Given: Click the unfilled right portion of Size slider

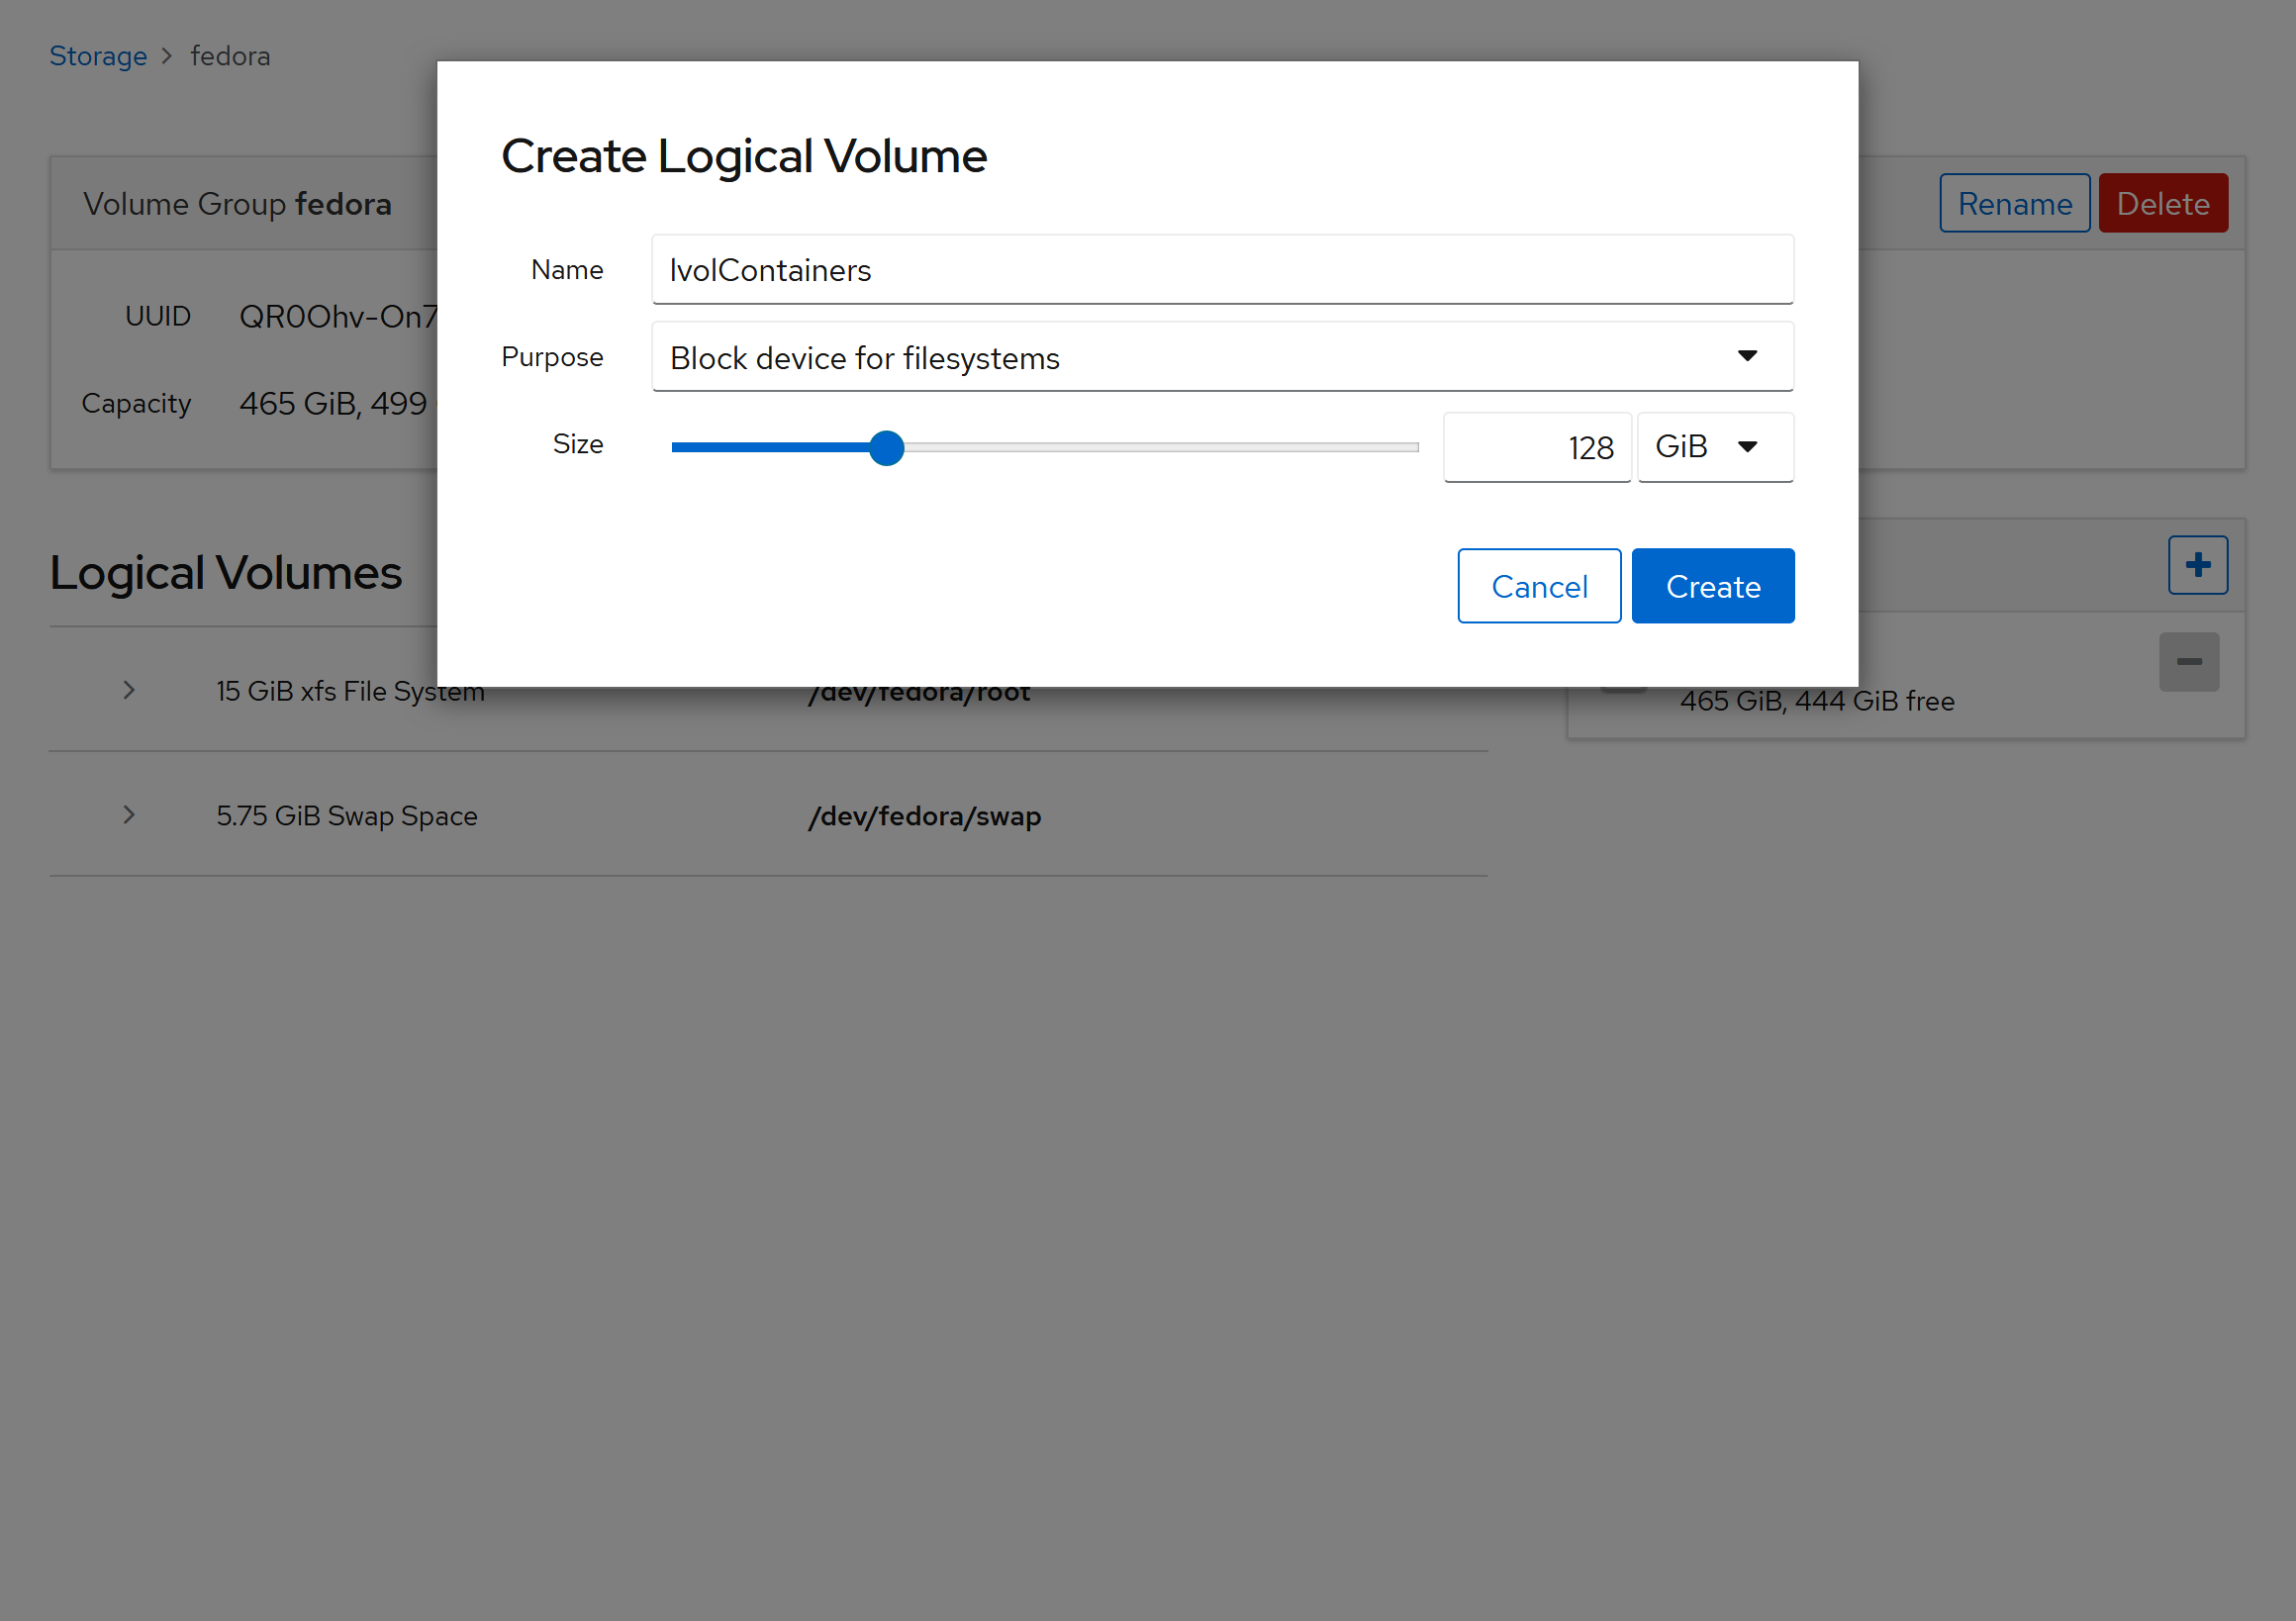Looking at the screenshot, I should click(x=1160, y=448).
